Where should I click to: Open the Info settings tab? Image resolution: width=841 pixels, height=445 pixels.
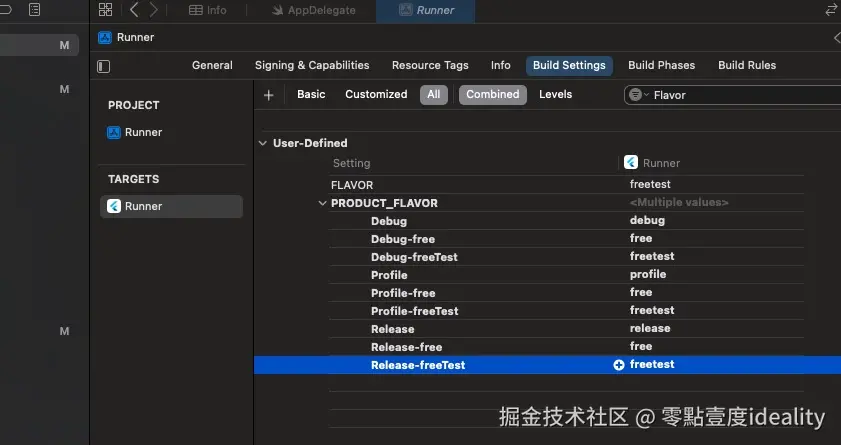click(x=500, y=65)
